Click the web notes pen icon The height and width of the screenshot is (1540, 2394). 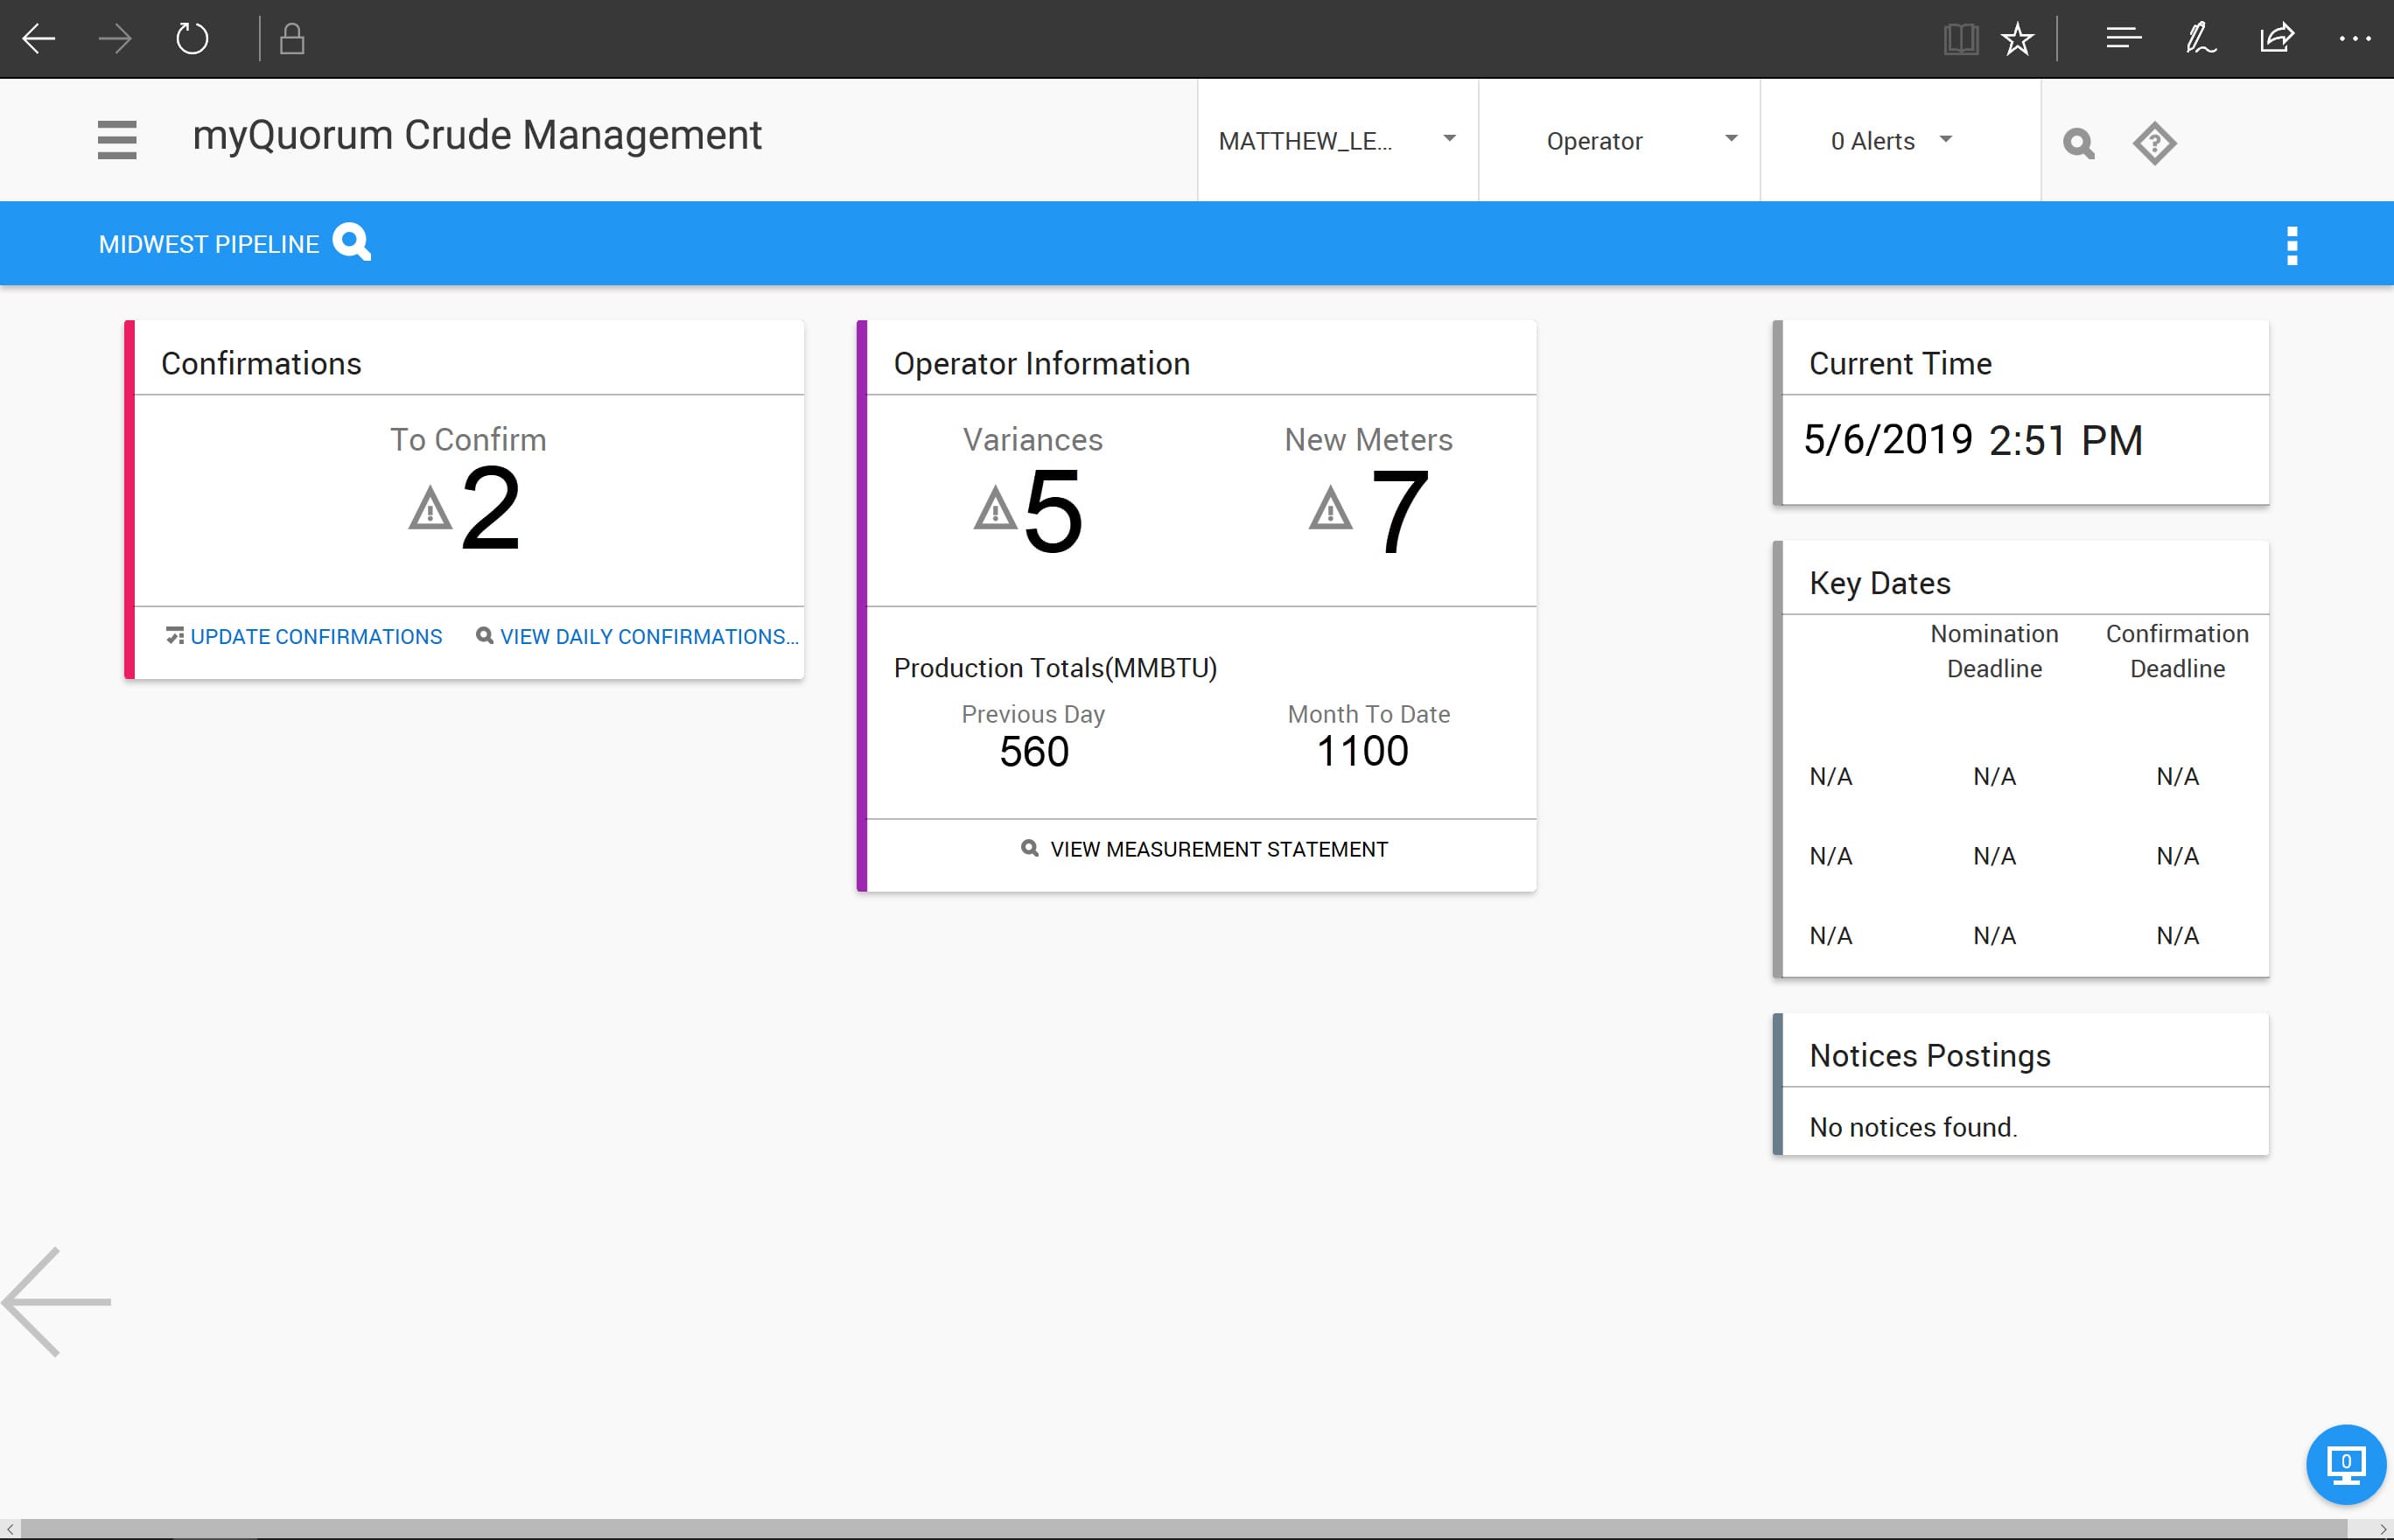click(x=2200, y=39)
